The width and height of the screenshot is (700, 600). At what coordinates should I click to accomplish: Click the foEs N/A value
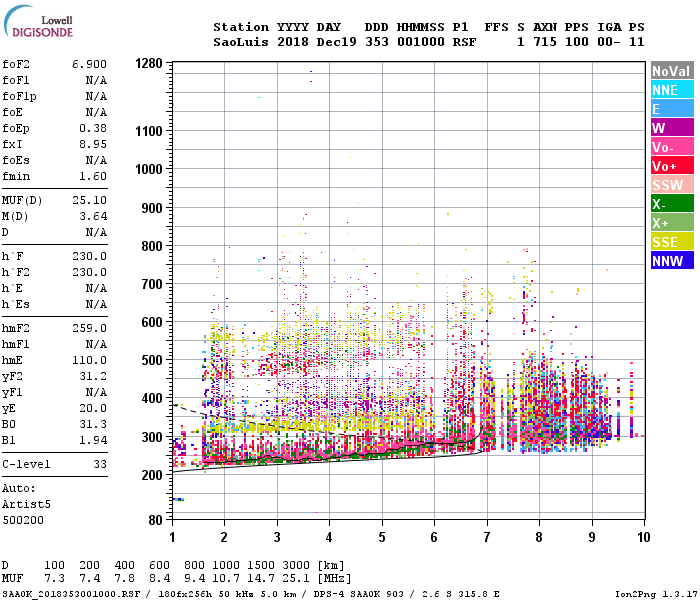point(96,160)
